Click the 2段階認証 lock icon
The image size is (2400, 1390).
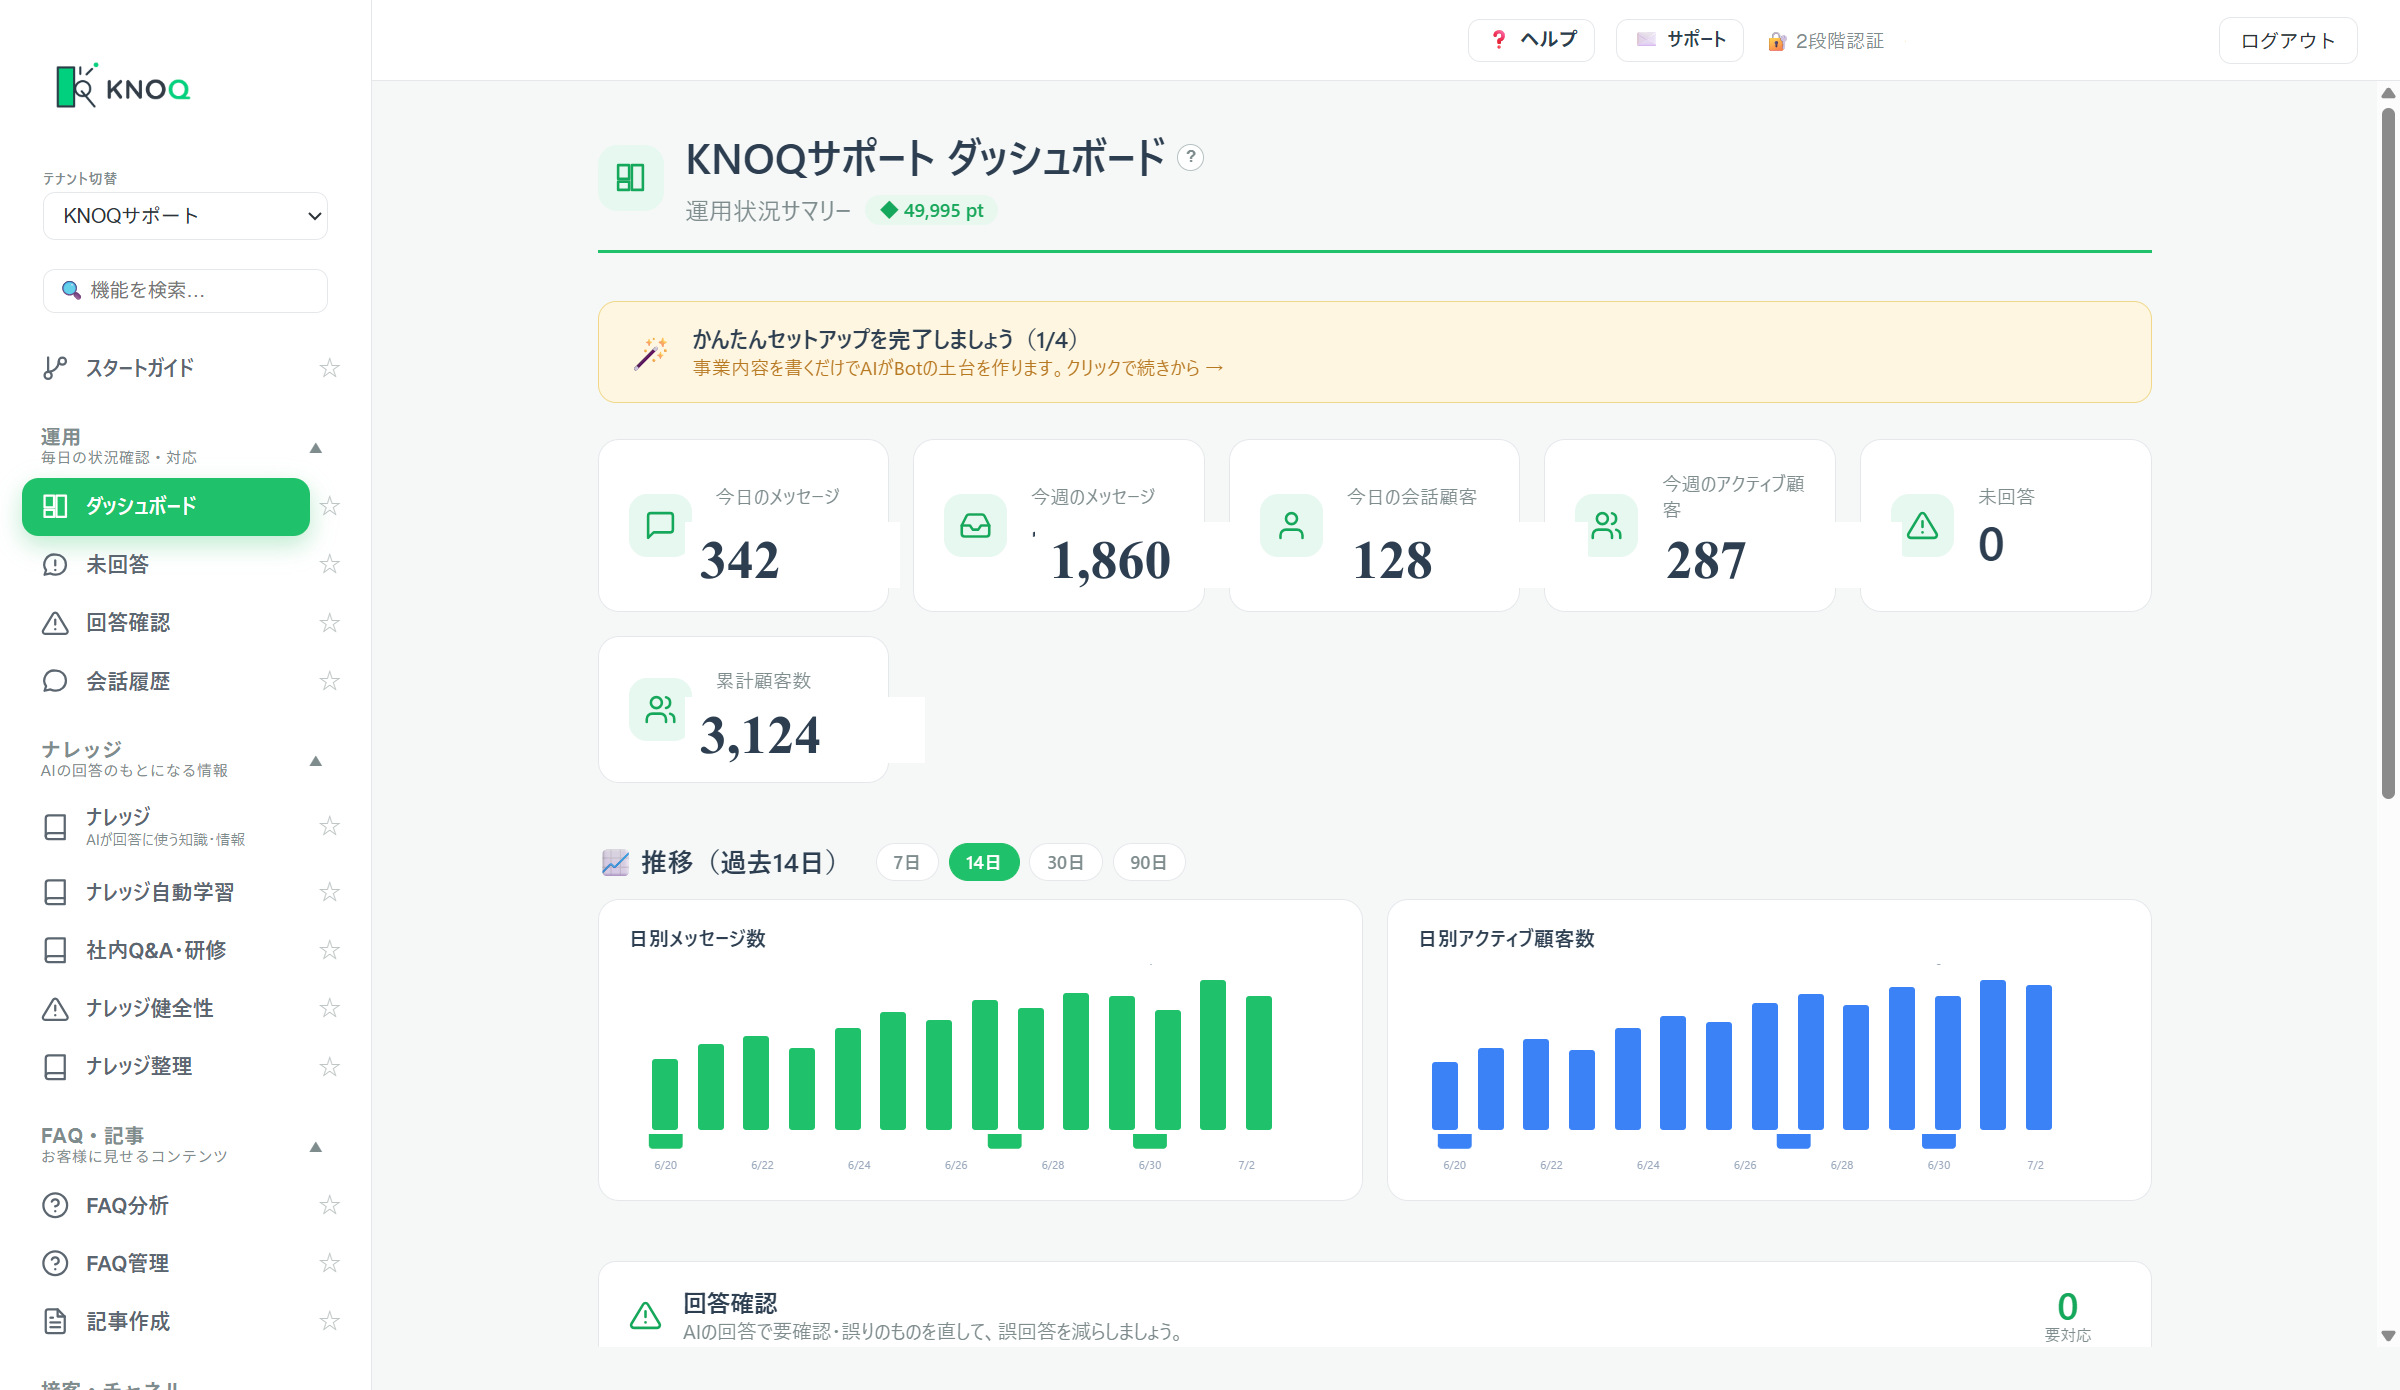[x=1777, y=41]
